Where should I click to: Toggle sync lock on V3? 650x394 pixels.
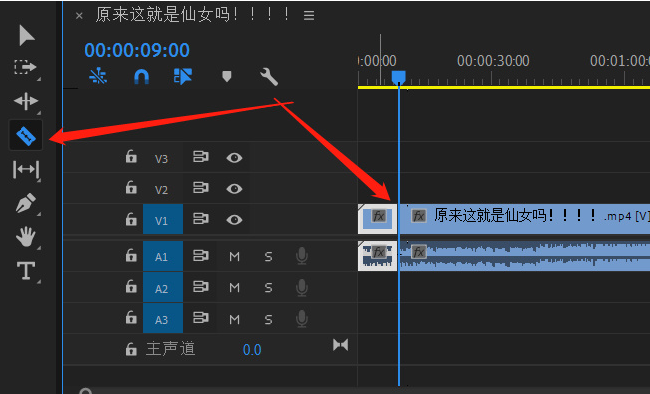[201, 157]
